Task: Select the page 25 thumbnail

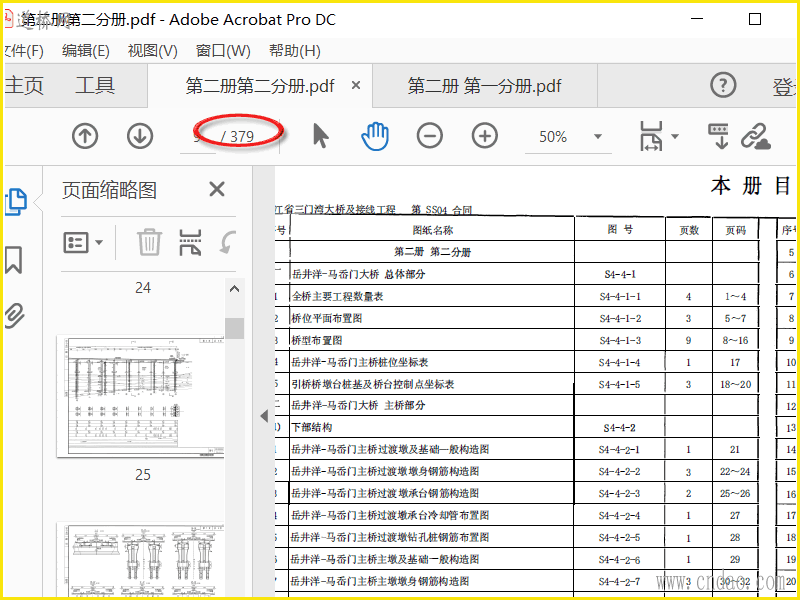Action: 141,396
